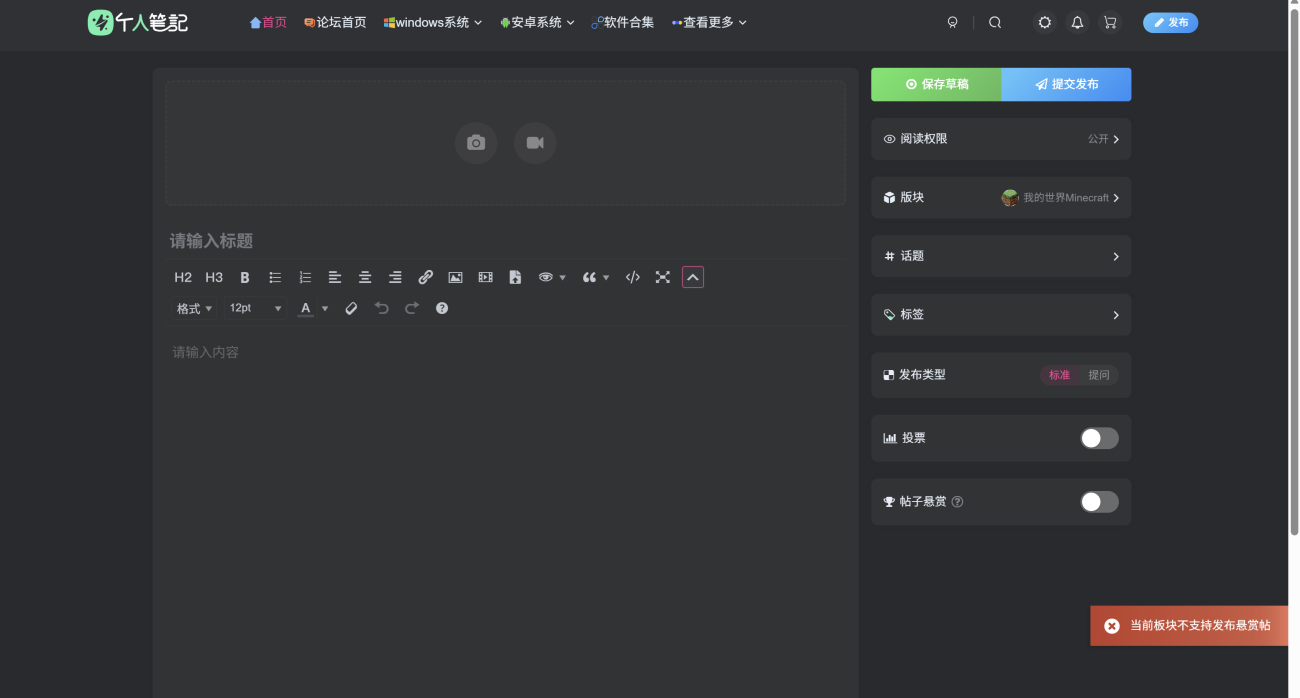Select 提问 as the publish type
The image size is (1300, 698).
pyautogui.click(x=1099, y=375)
